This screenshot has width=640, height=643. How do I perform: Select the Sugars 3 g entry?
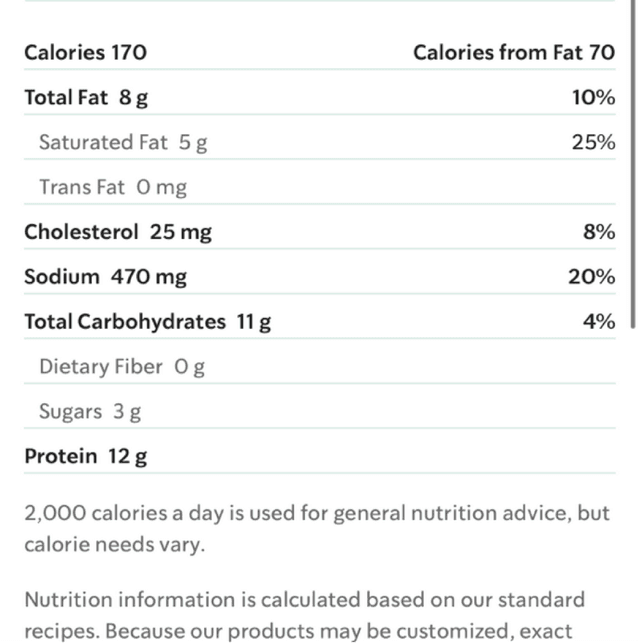90,411
